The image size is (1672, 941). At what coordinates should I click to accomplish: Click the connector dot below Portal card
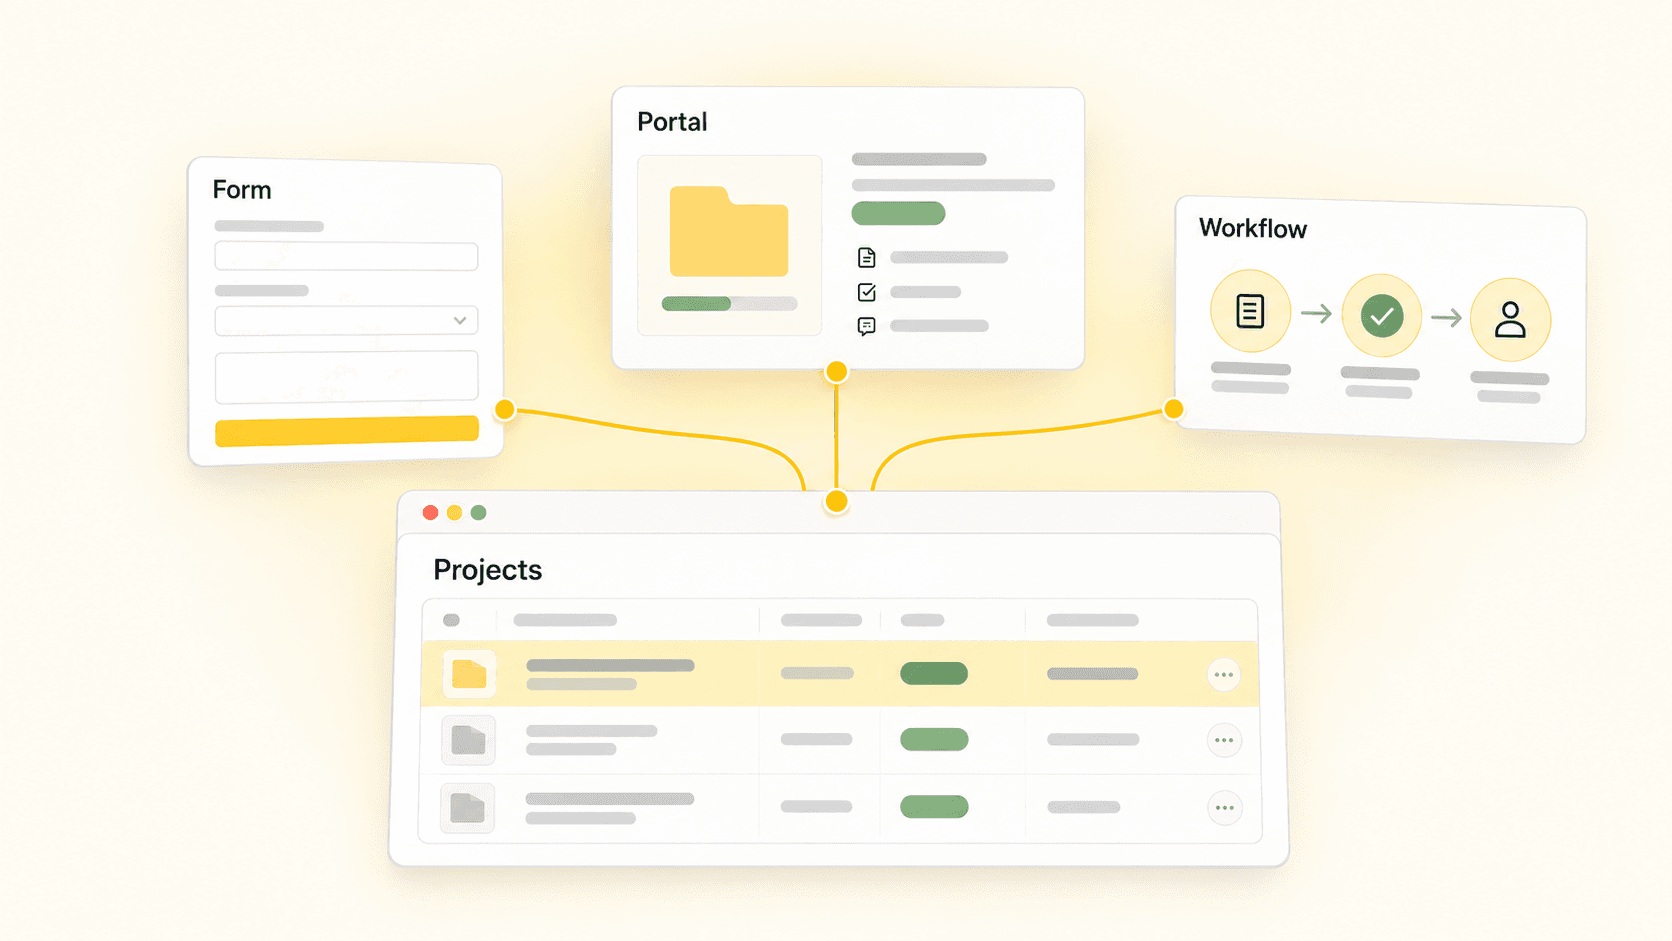[x=836, y=372]
